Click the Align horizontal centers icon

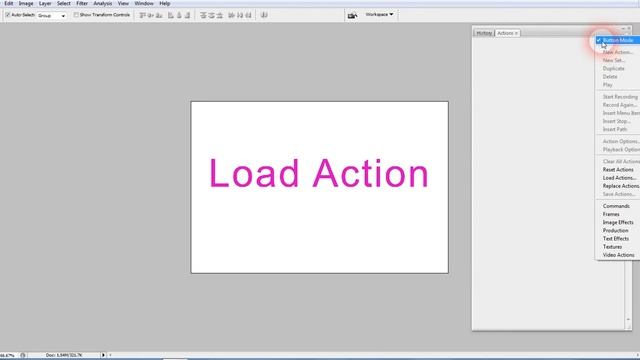[x=179, y=16]
